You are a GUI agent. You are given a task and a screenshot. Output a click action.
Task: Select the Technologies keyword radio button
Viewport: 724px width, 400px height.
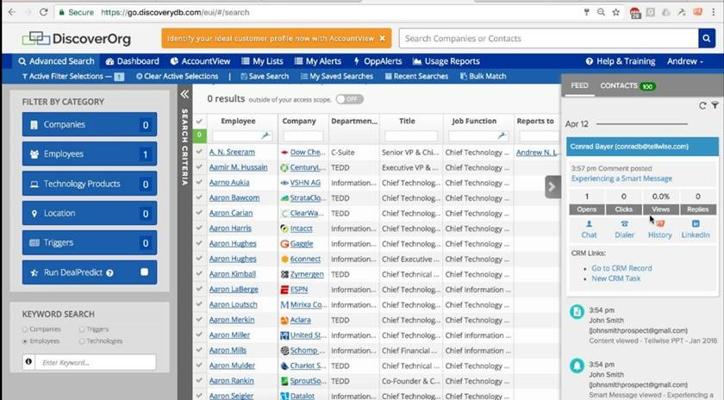82,341
